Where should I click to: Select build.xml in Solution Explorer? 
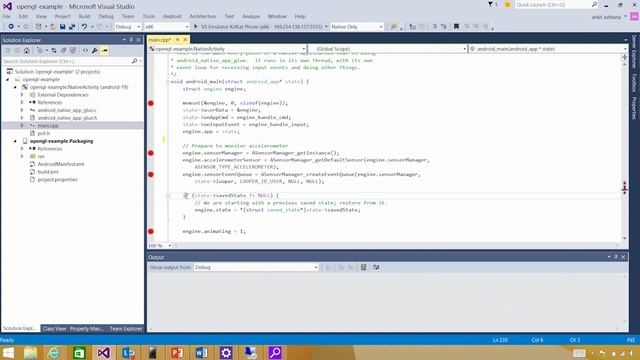(x=48, y=172)
